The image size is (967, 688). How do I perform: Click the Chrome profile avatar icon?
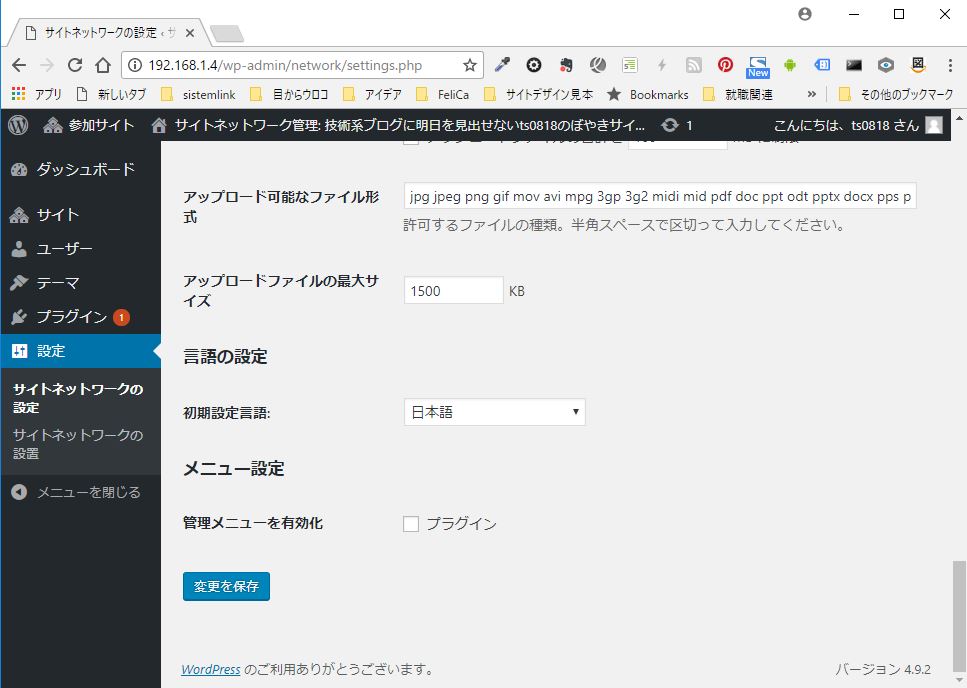805,14
